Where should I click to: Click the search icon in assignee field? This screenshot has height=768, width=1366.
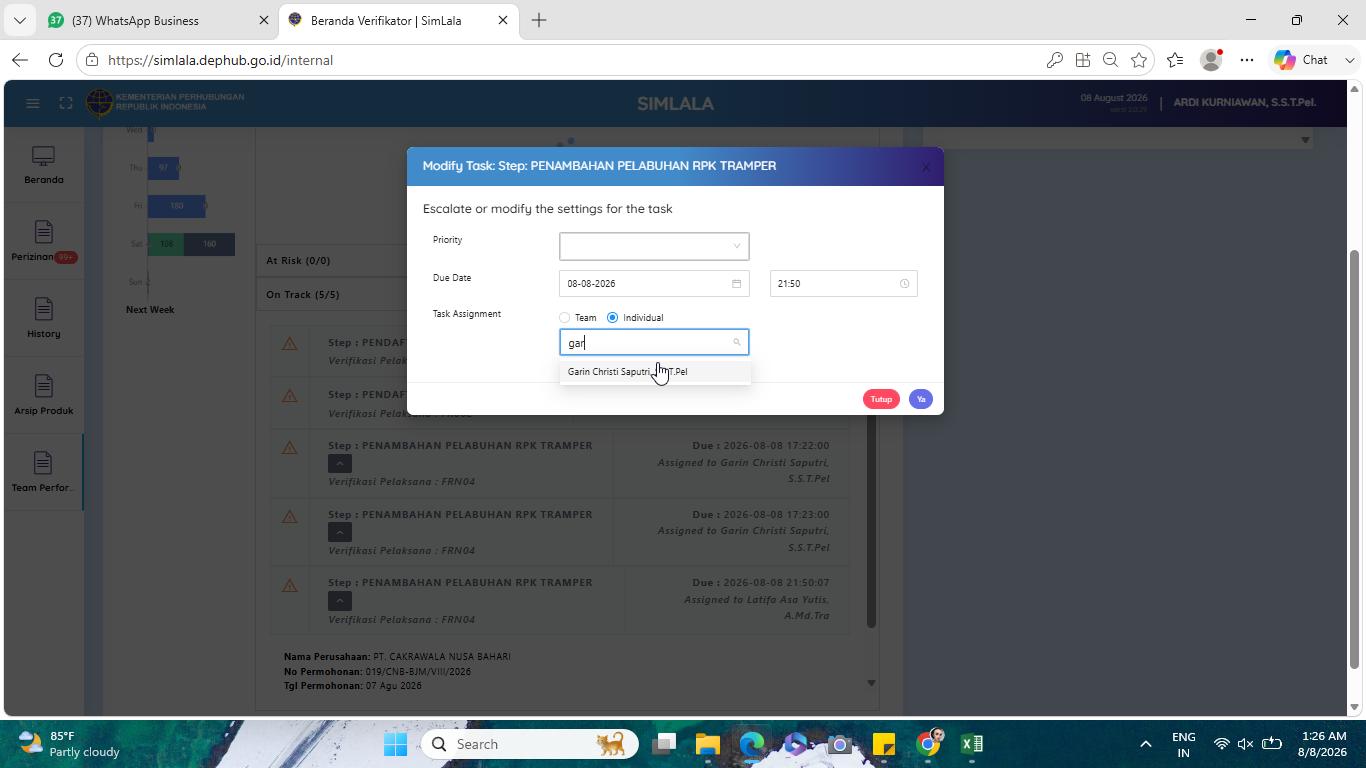[x=737, y=343]
